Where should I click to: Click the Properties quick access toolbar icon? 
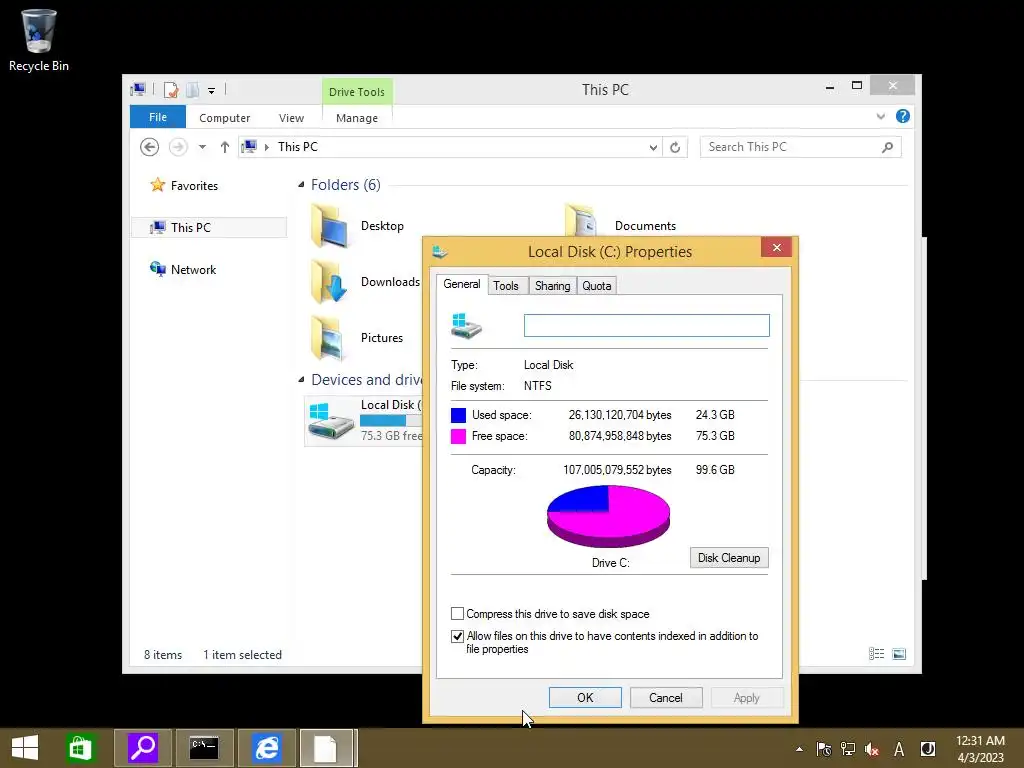(171, 89)
